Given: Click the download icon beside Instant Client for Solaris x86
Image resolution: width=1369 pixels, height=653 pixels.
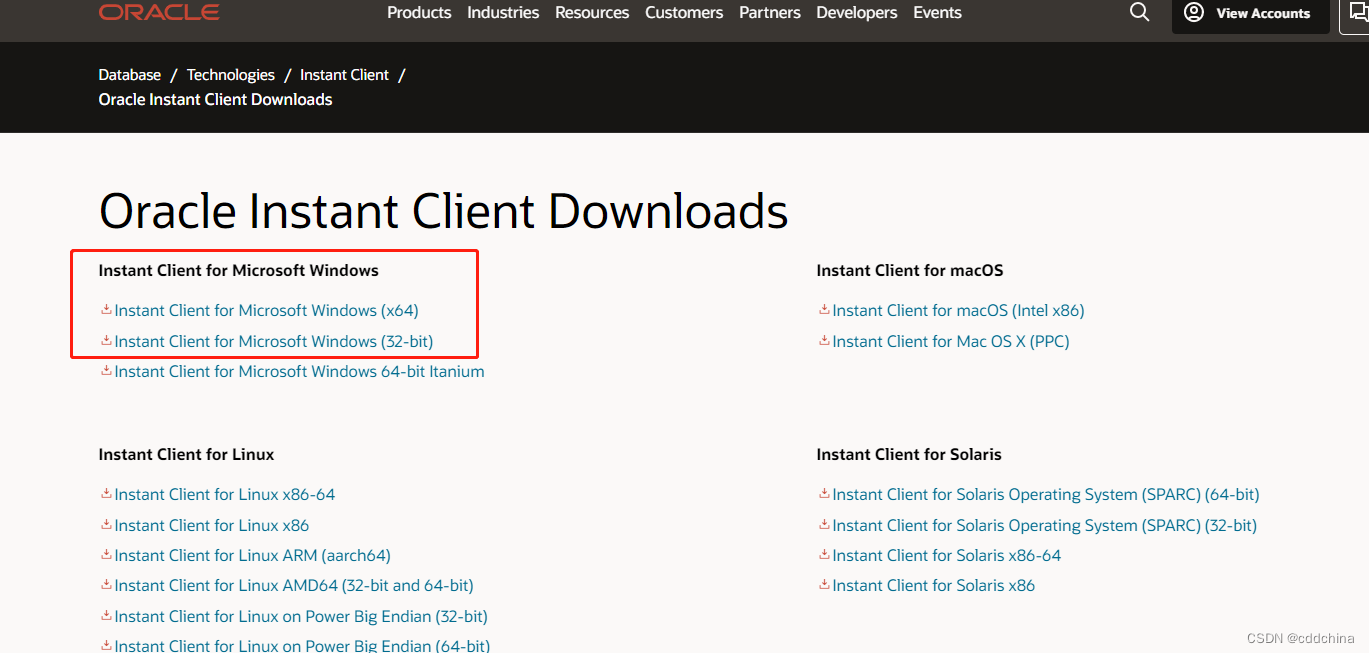Looking at the screenshot, I should point(822,585).
